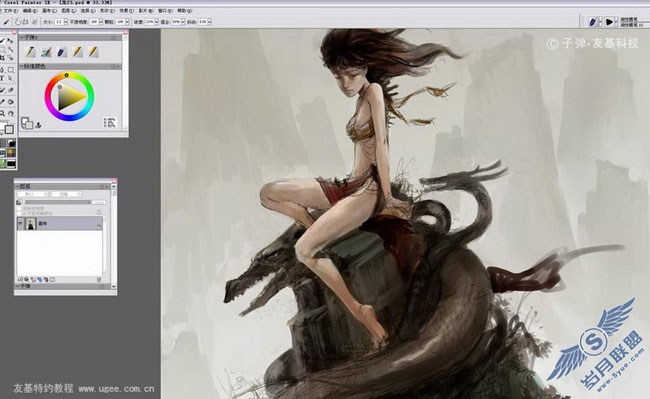Image resolution: width=650 pixels, height=399 pixels.
Task: Select the Text tool
Action: pyautogui.click(x=2, y=78)
